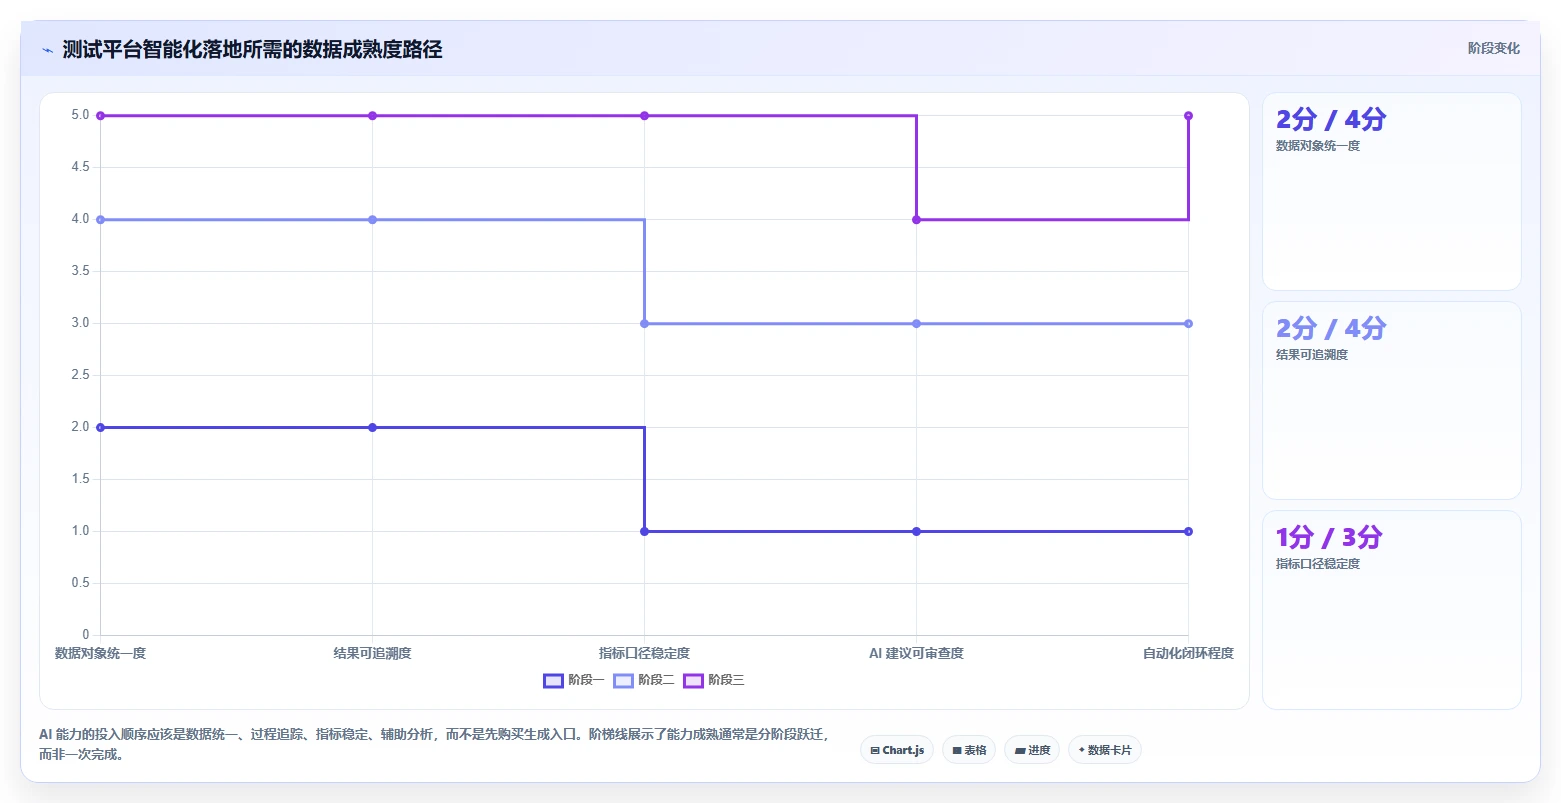Click the 结果可追溯度 x-axis label
1561x803 pixels.
pyautogui.click(x=372, y=654)
